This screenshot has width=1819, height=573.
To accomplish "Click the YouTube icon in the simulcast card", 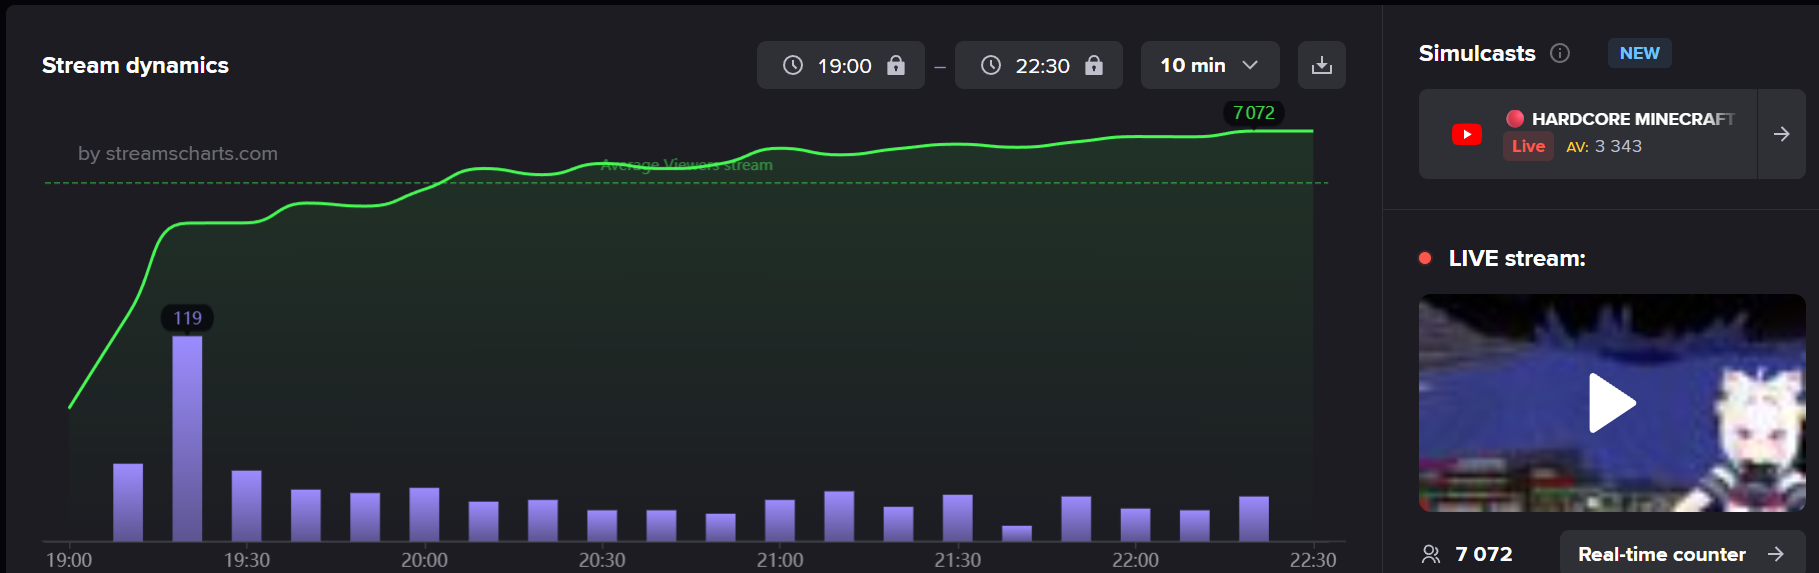I will click(1467, 134).
